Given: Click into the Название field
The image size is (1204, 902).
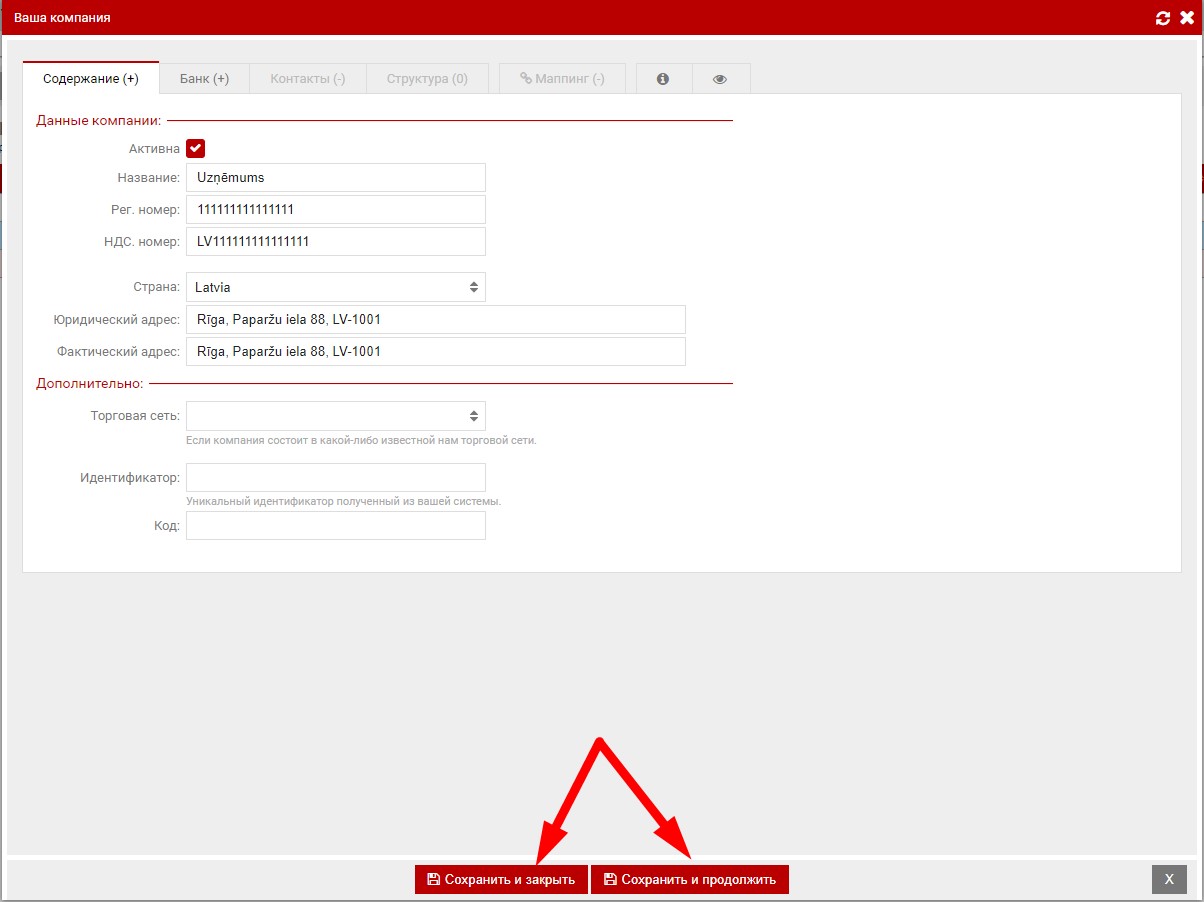Looking at the screenshot, I should (x=335, y=178).
